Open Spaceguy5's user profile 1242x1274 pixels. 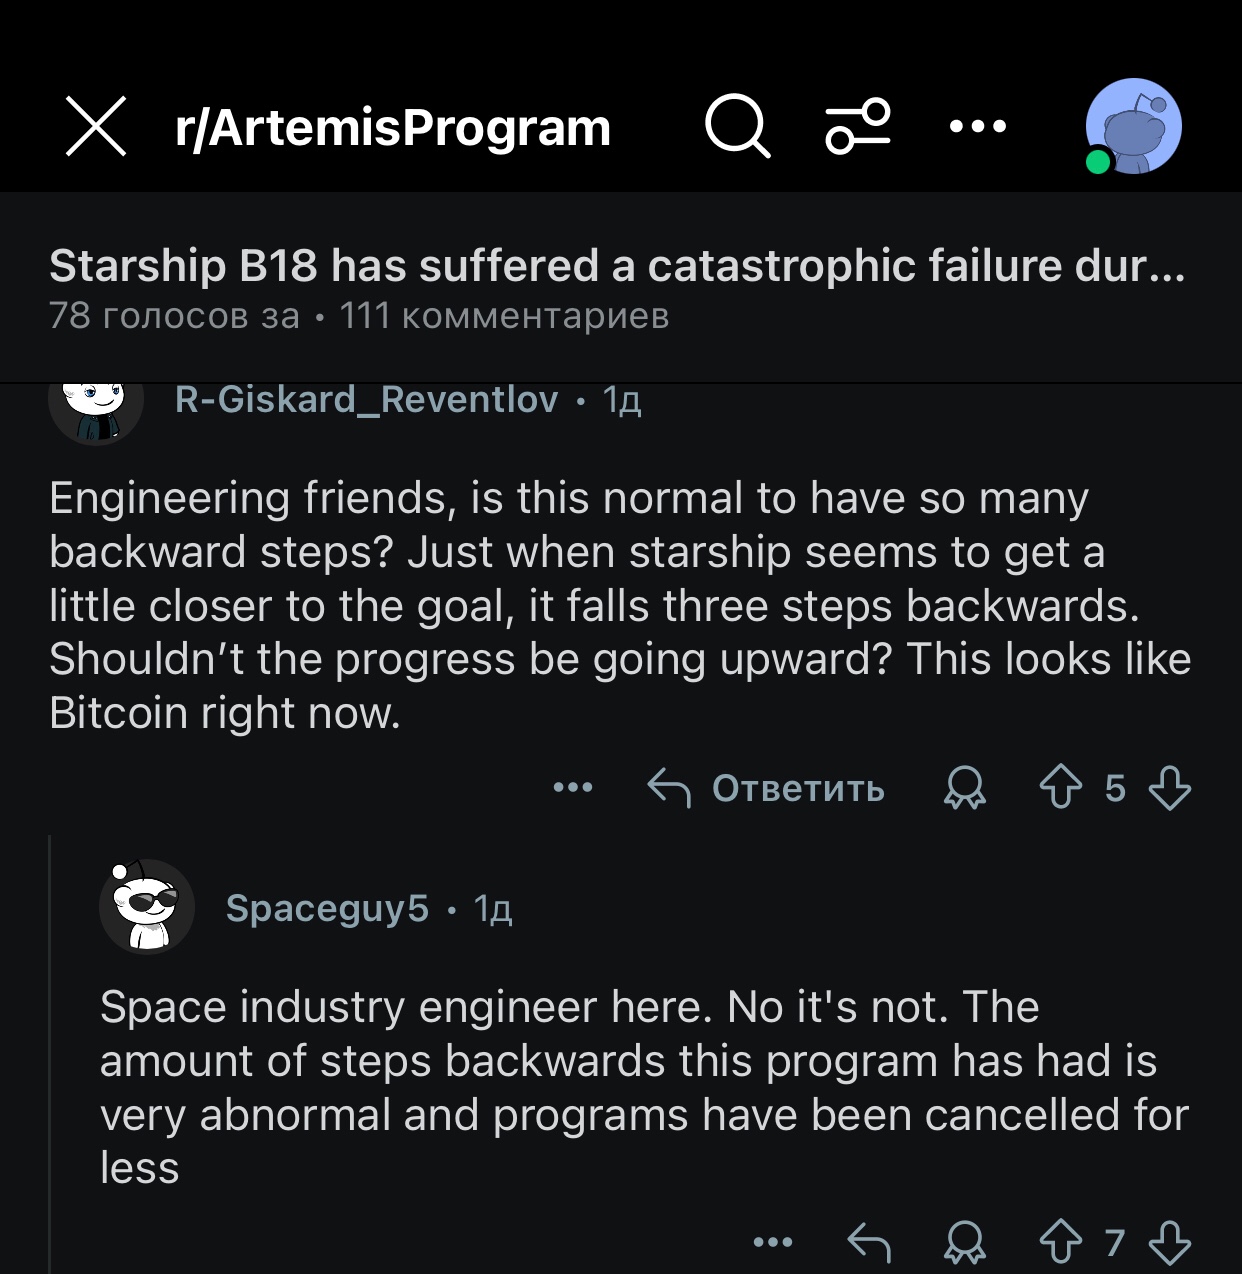[x=327, y=908]
